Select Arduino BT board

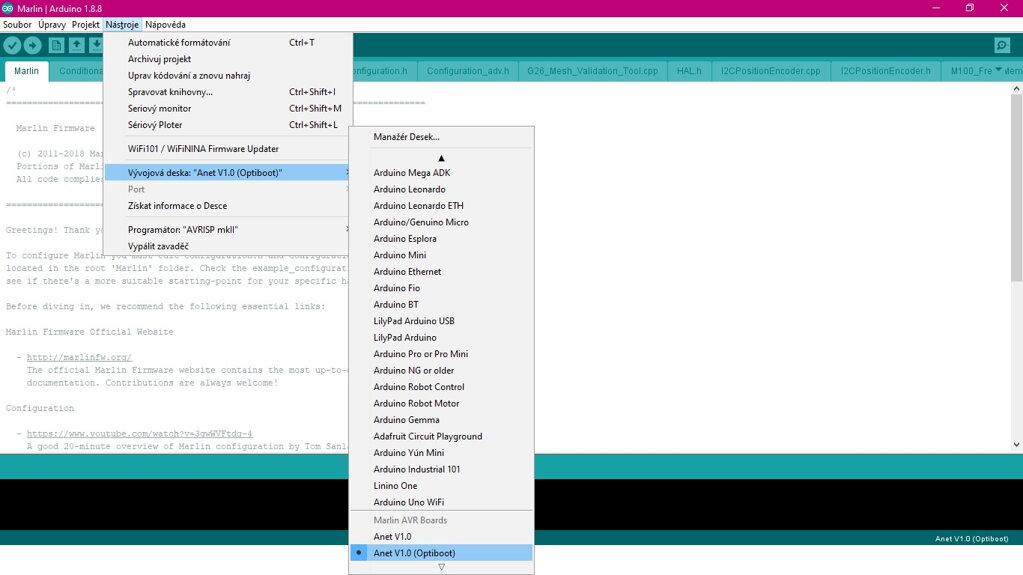pyautogui.click(x=441, y=305)
